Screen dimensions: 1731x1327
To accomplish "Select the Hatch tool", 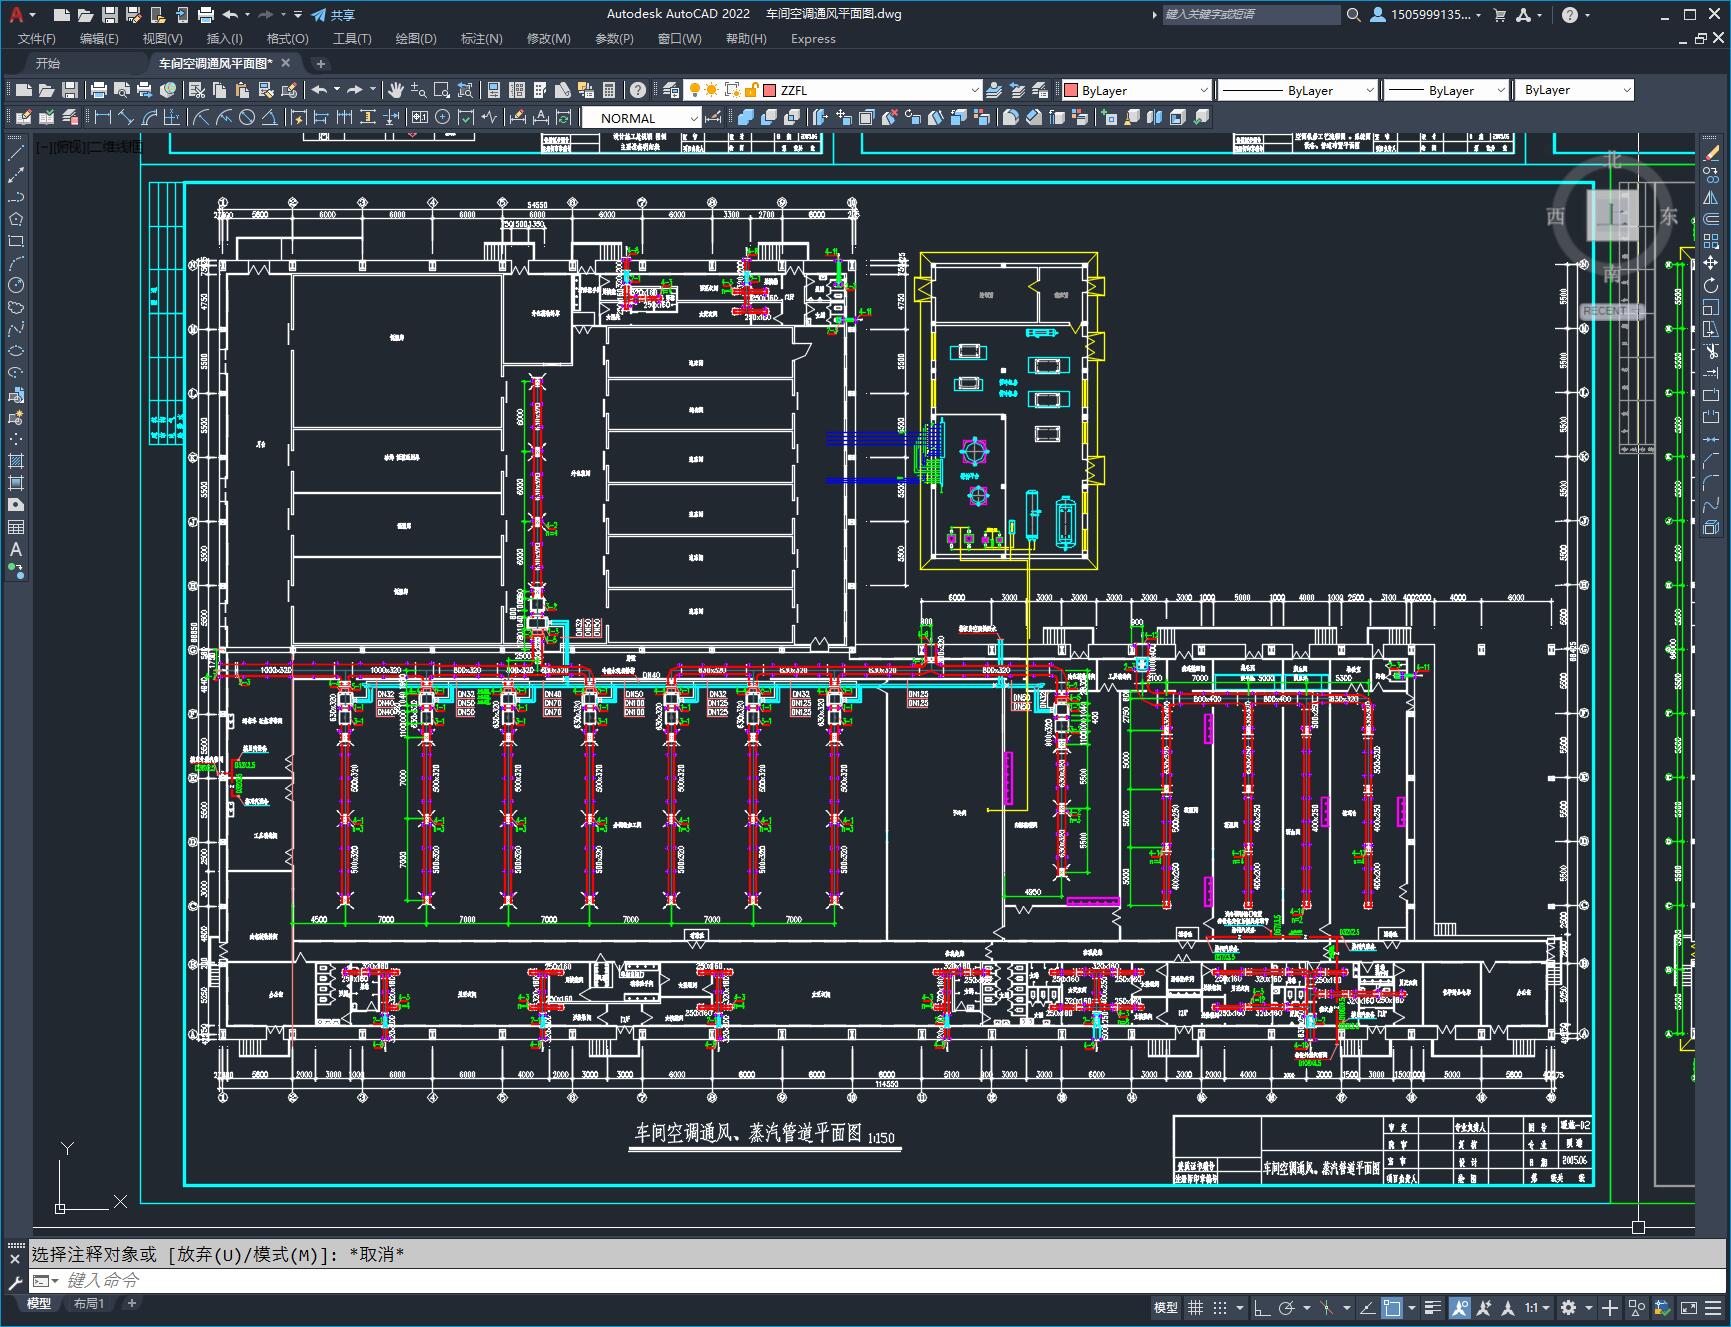I will (x=16, y=461).
